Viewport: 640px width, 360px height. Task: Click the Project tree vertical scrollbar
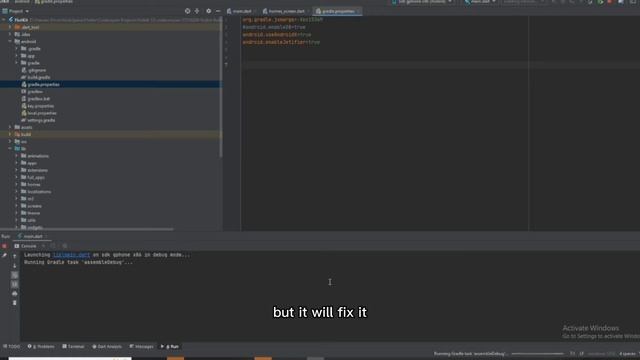pyautogui.click(x=221, y=87)
